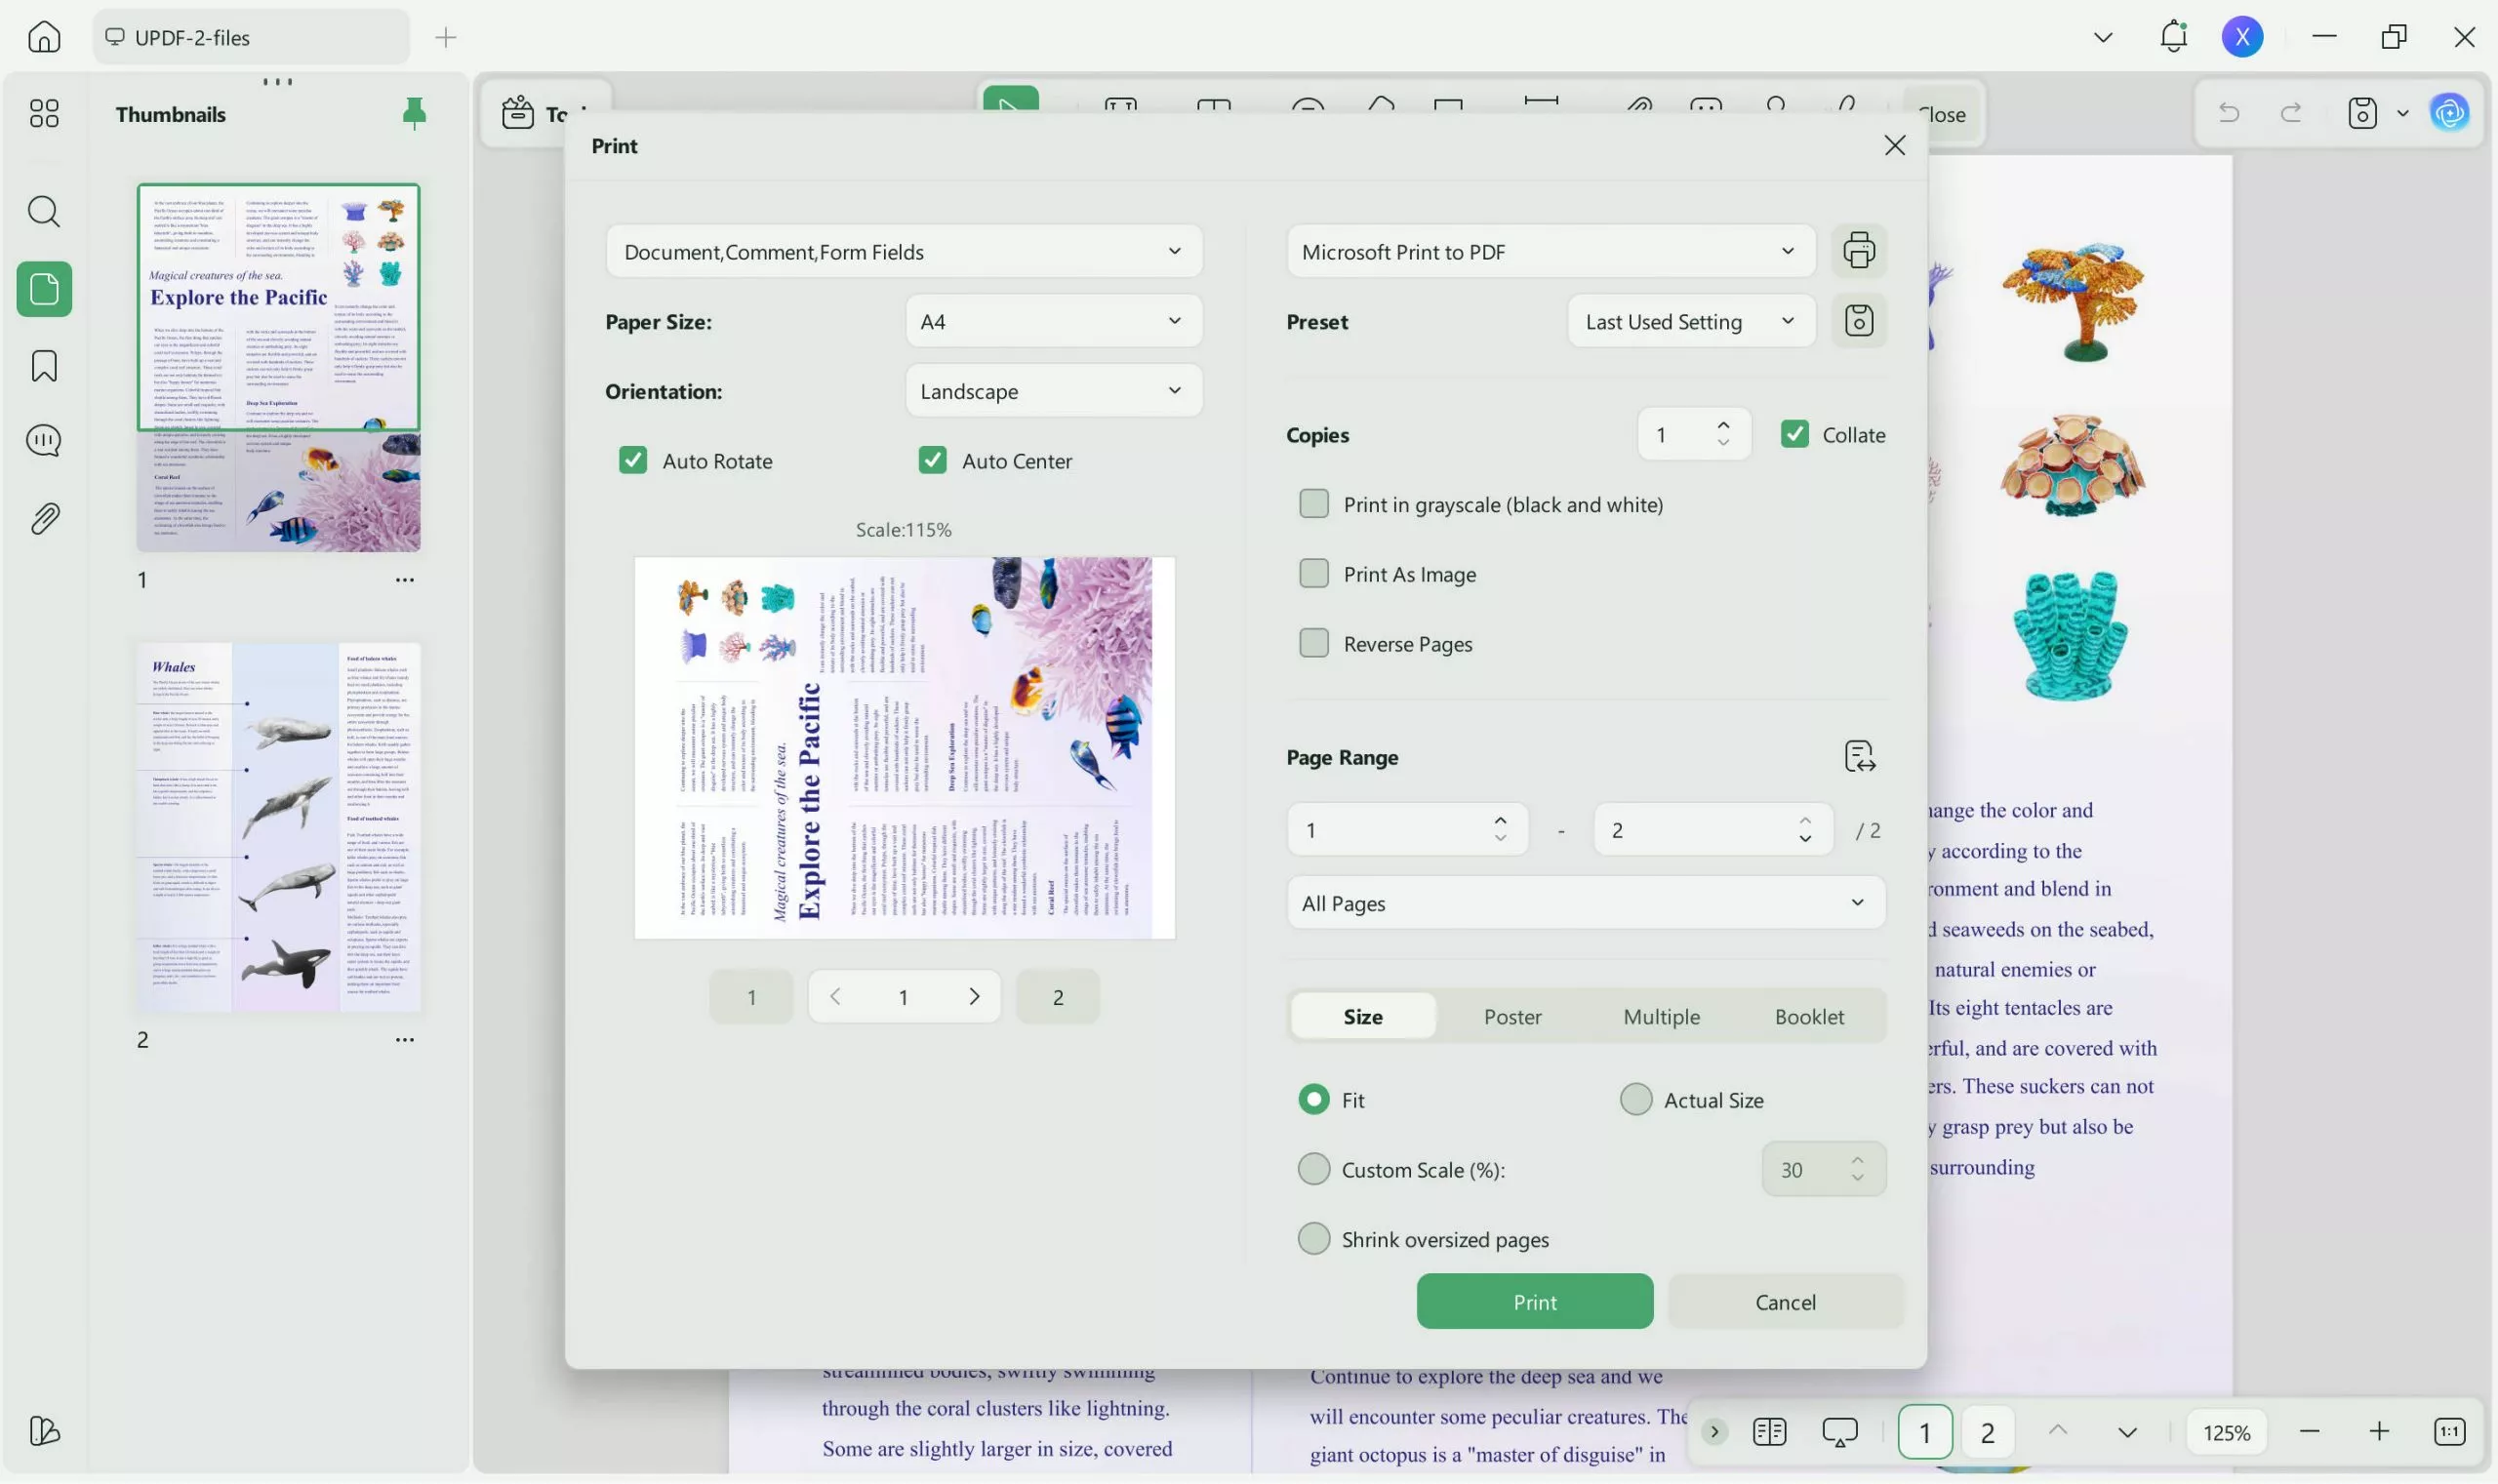
Task: Click the Cancel button
Action: coord(1784,1301)
